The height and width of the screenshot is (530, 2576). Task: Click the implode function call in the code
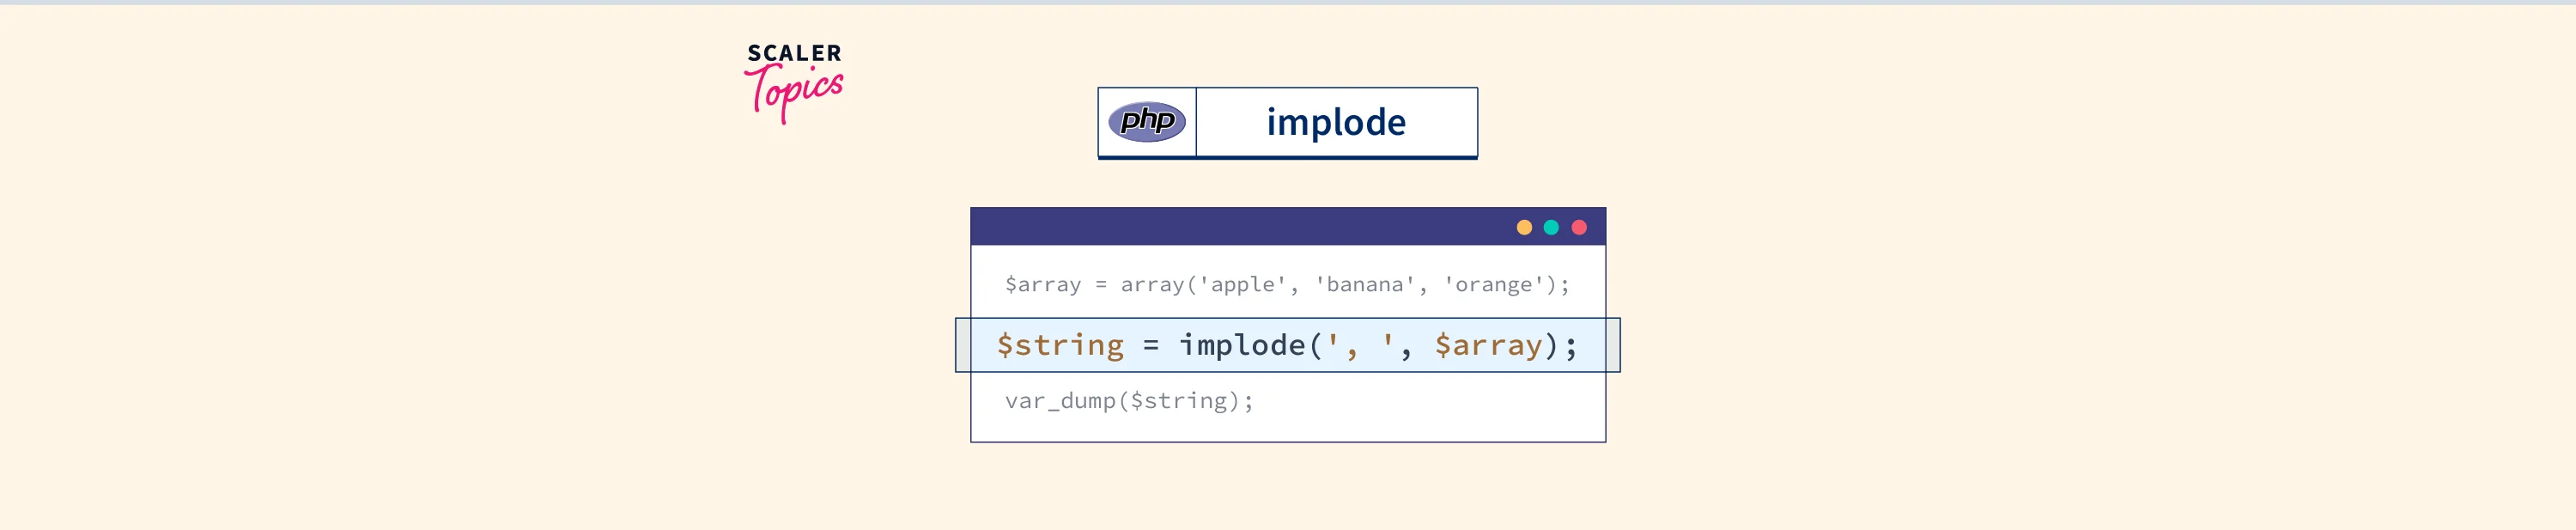click(x=1242, y=345)
